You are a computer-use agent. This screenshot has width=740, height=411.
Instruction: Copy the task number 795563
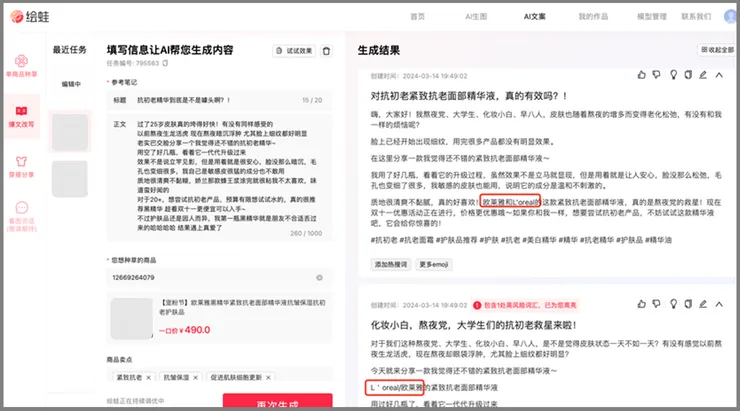pyautogui.click(x=165, y=63)
